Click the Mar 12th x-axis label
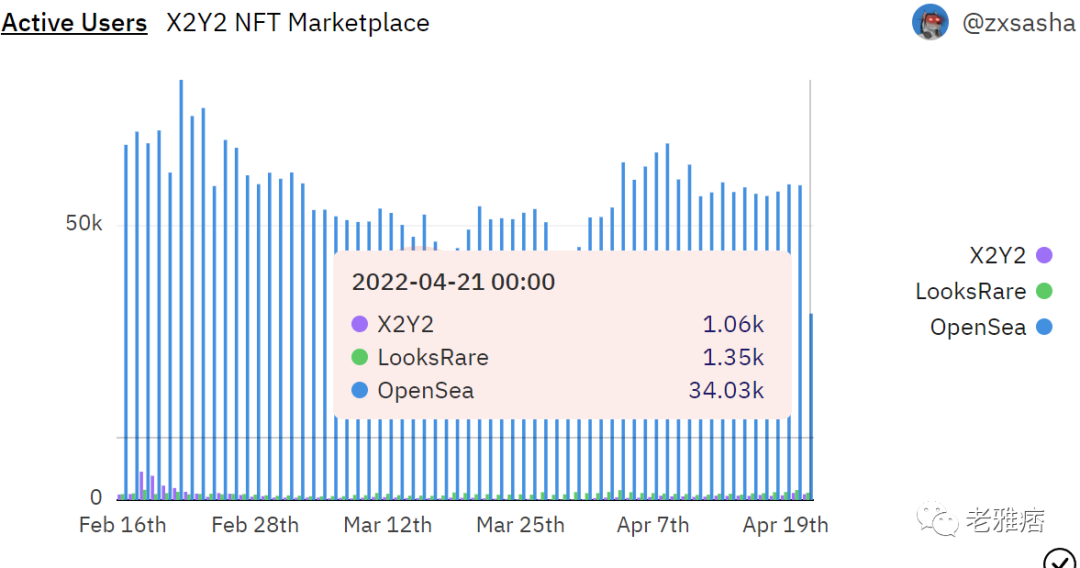Screen dimensions: 1080x568 tap(387, 525)
